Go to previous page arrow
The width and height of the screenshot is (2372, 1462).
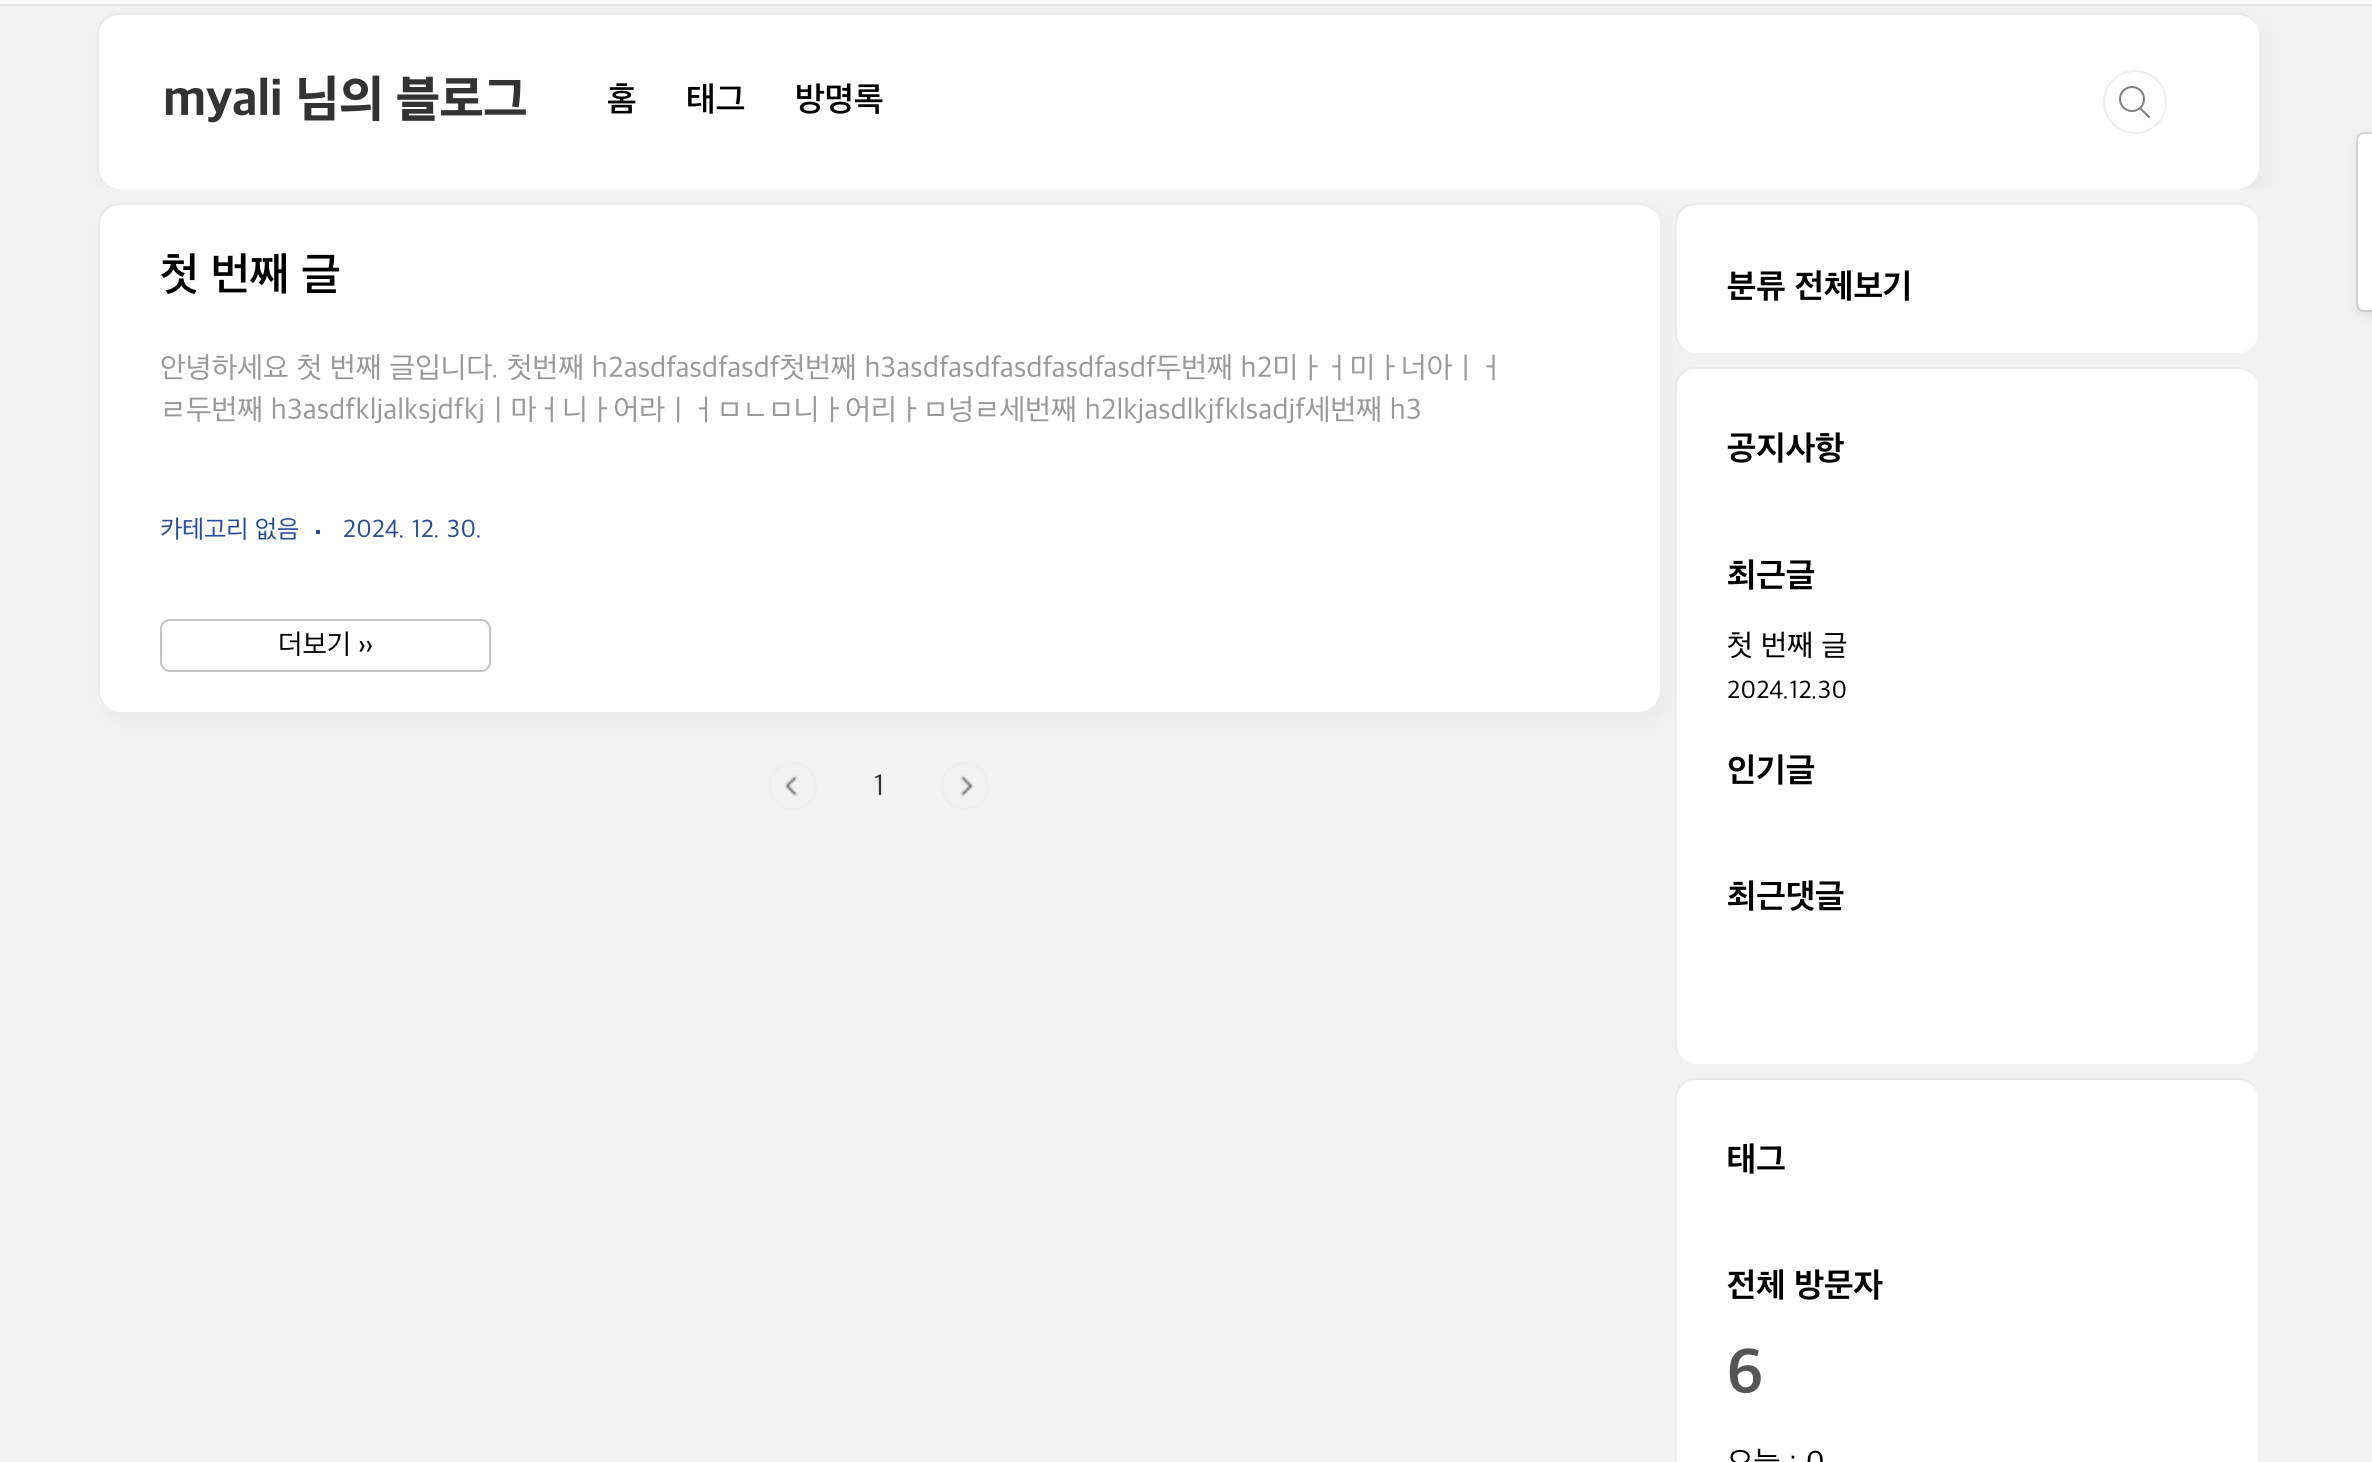(x=792, y=786)
